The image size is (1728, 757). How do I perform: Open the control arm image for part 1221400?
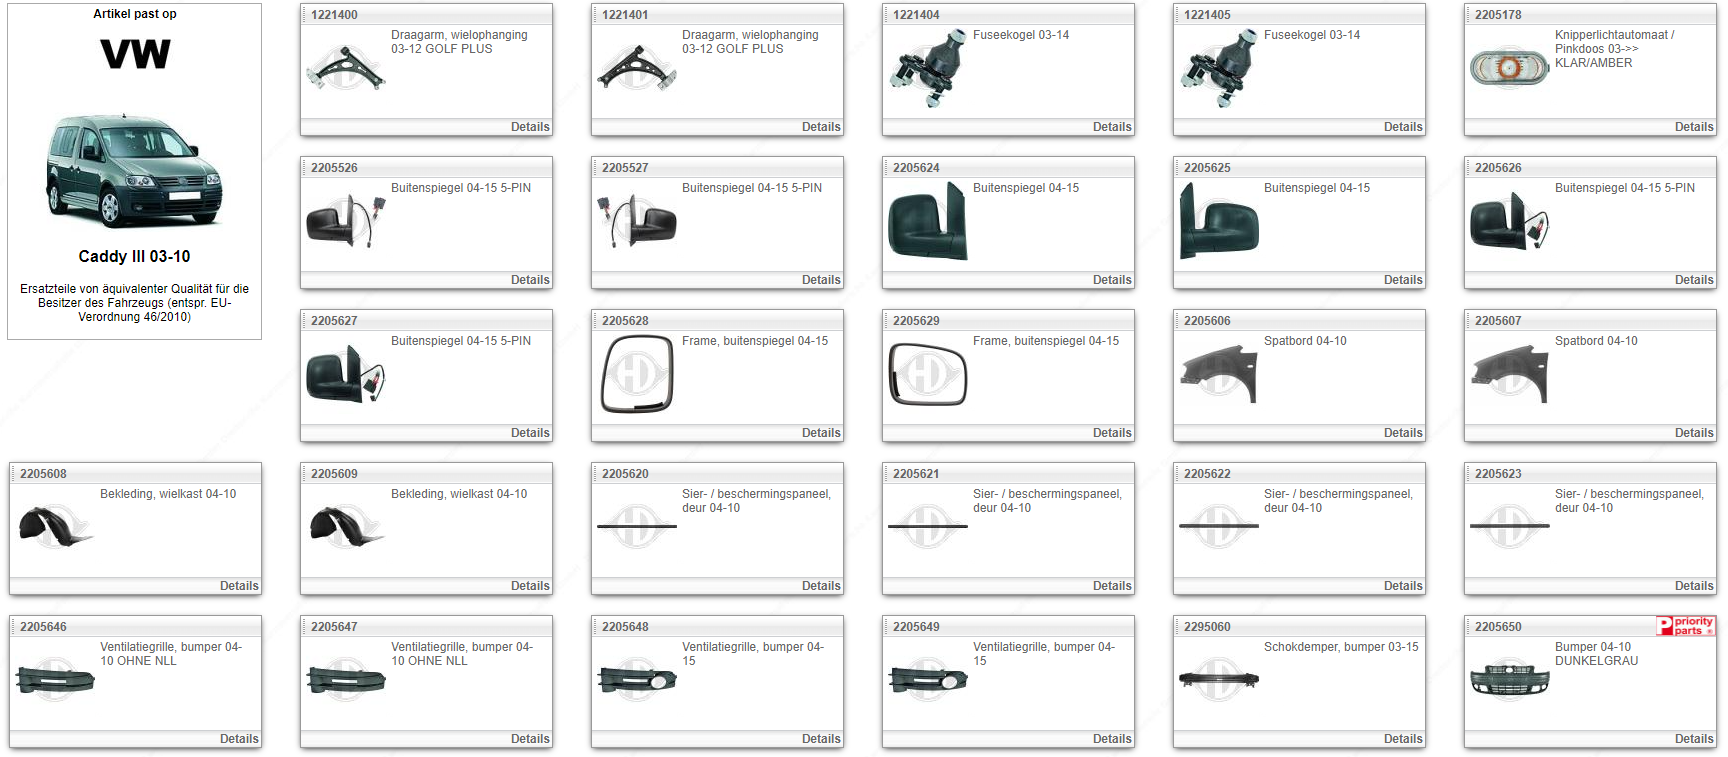pos(345,69)
